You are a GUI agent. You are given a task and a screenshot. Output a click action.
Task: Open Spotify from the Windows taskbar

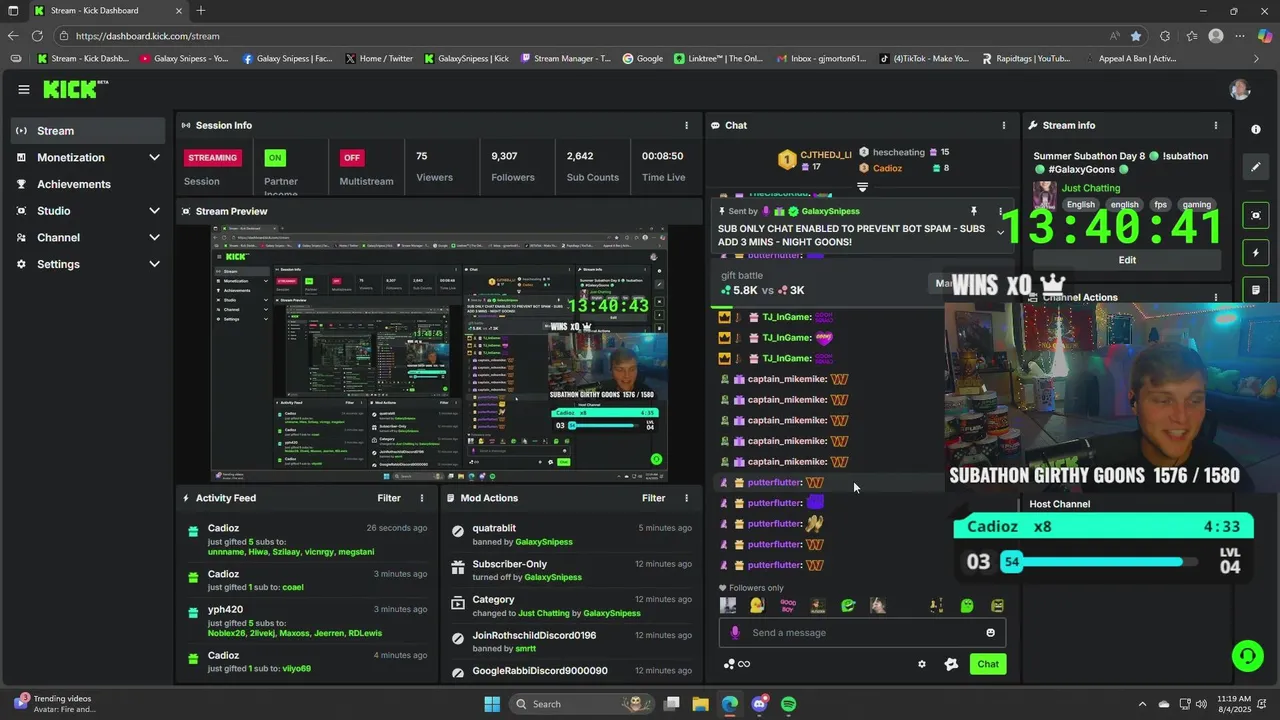788,704
